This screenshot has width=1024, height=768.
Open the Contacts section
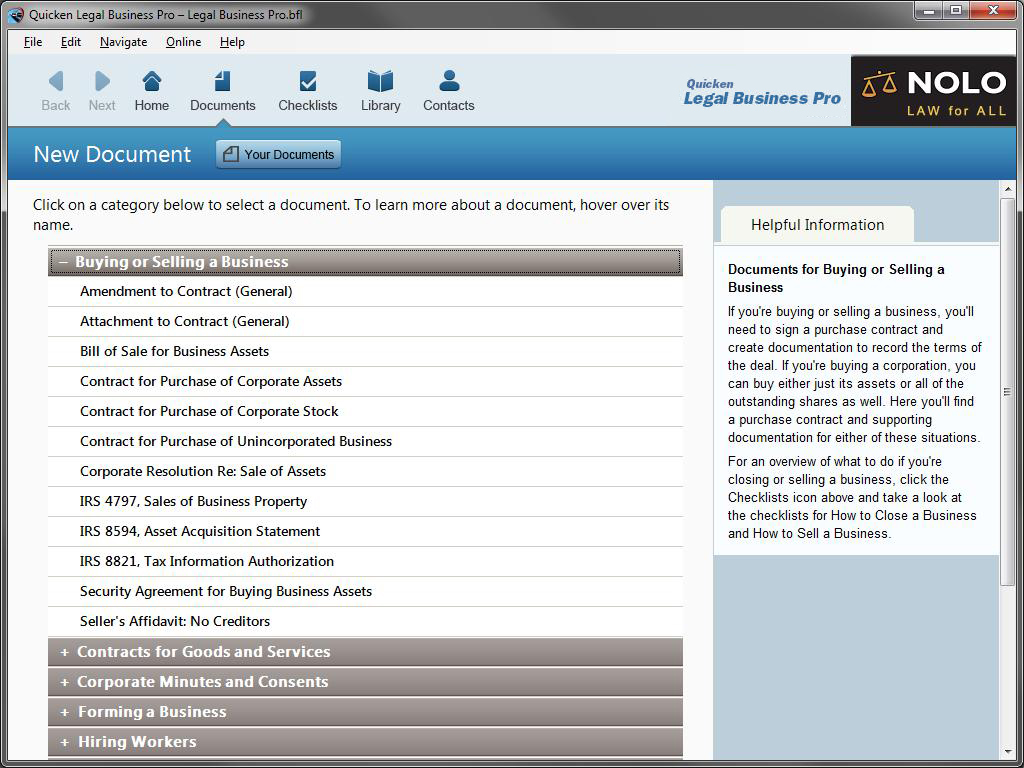(x=448, y=90)
